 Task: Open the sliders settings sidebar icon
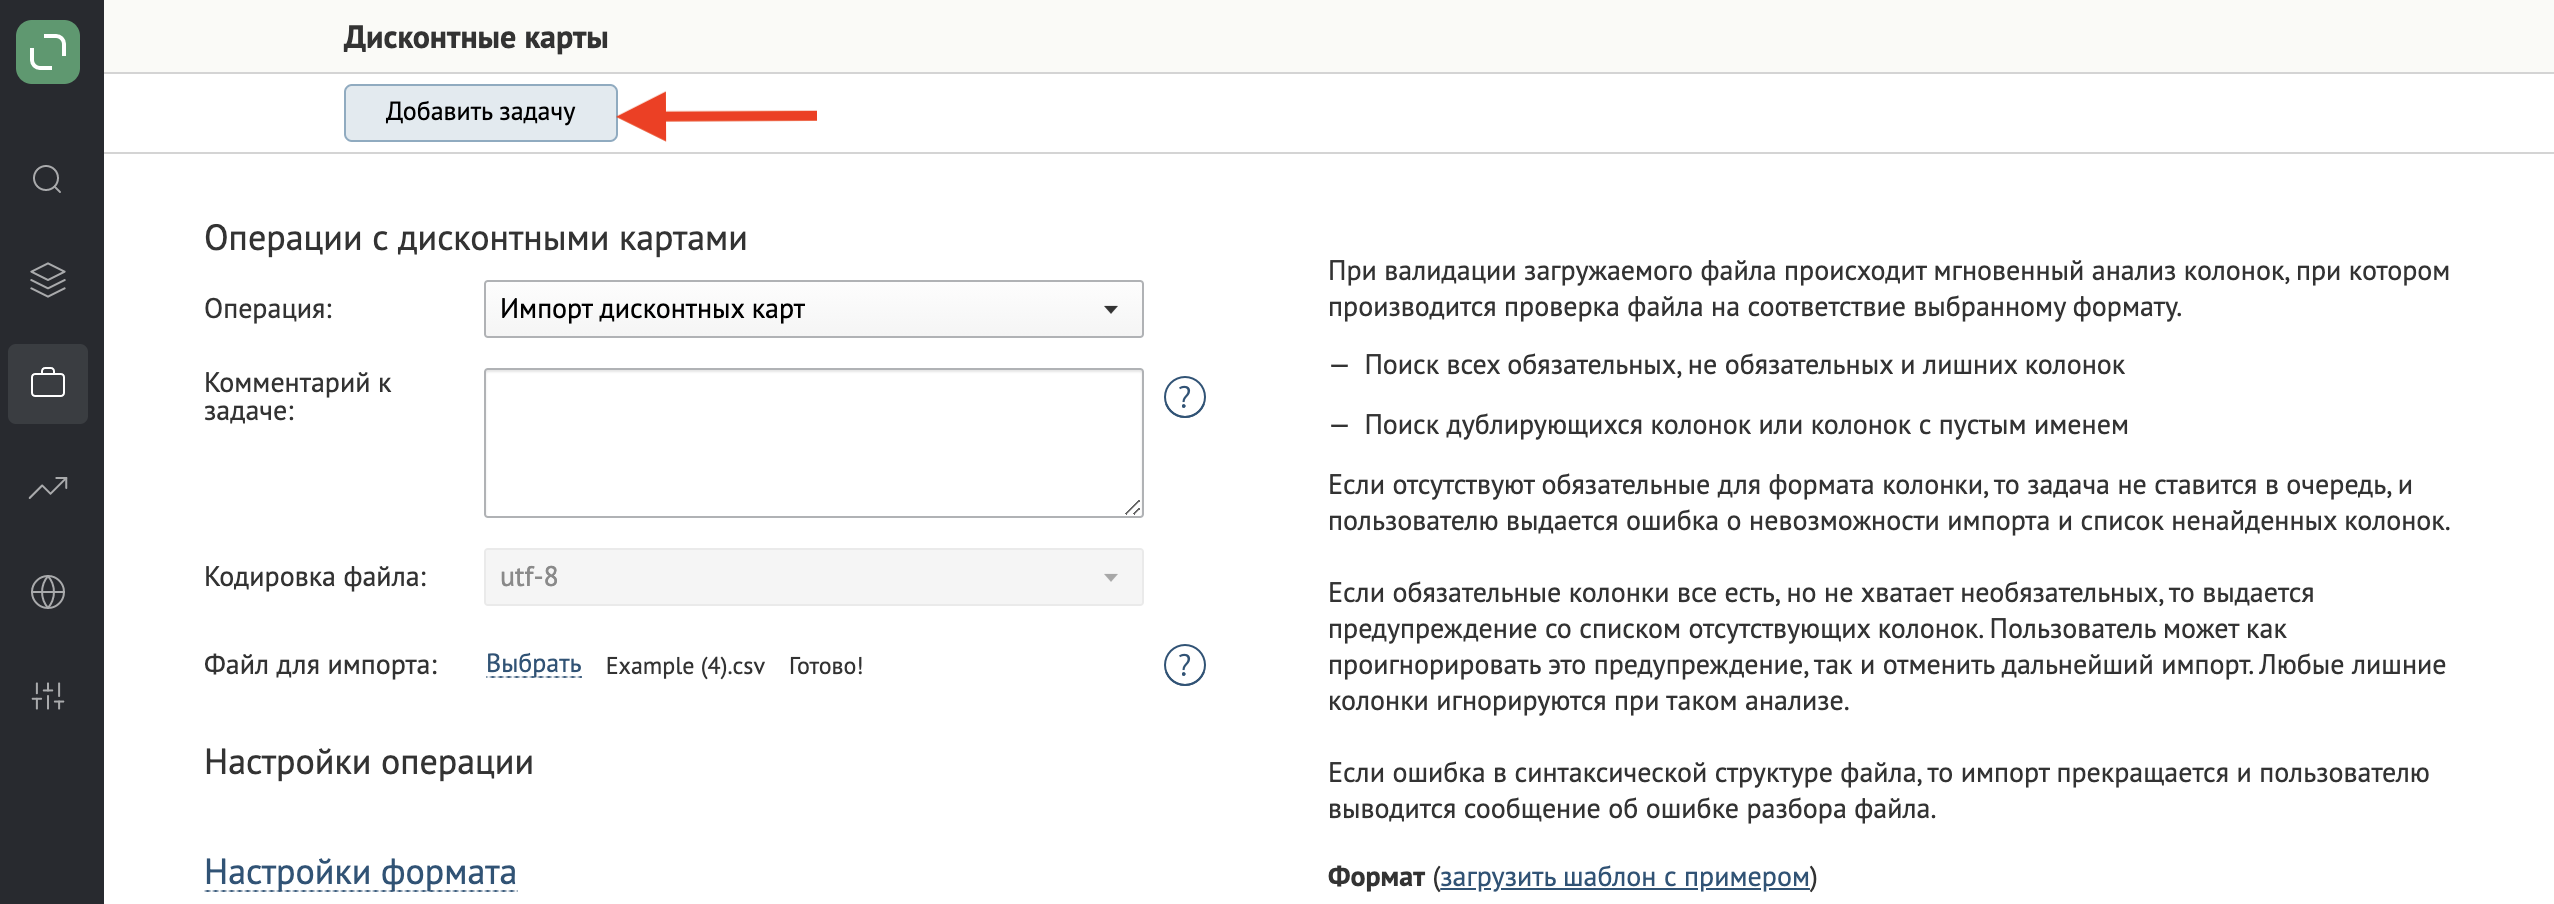point(48,696)
